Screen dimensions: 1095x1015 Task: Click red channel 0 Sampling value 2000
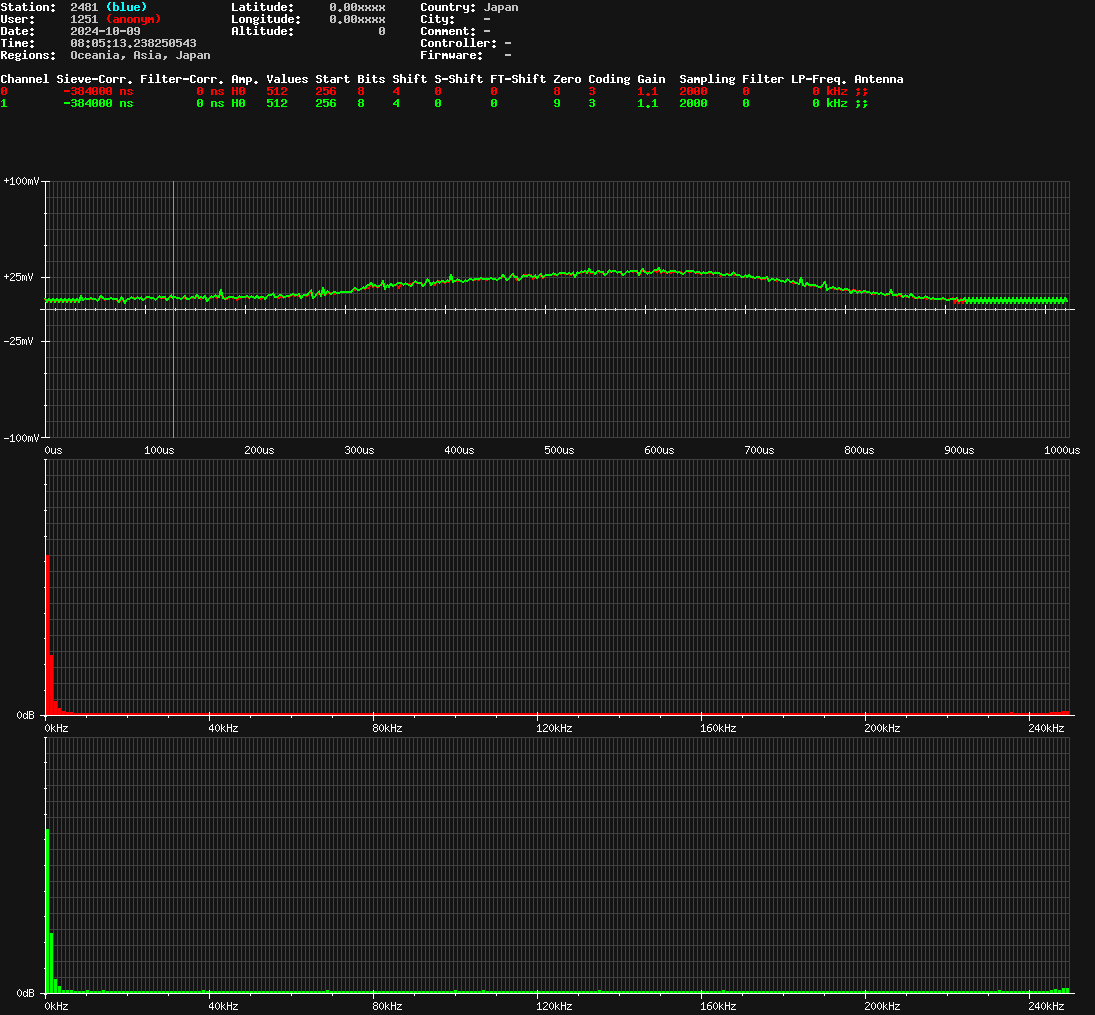tap(693, 91)
